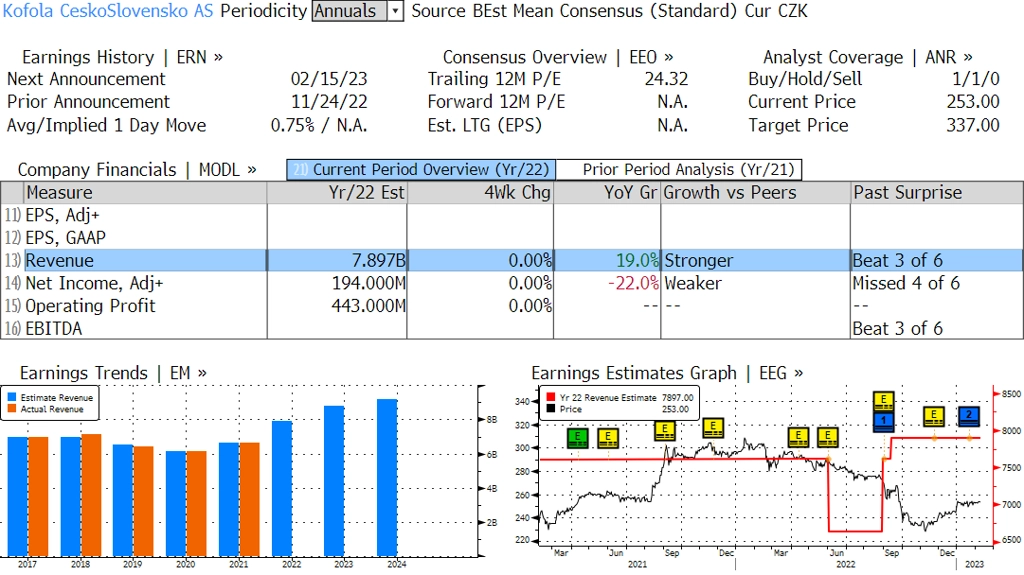This screenshot has width=1024, height=575.
Task: Select row 12 EPS, GAAP
Action: pyautogui.click(x=65, y=238)
